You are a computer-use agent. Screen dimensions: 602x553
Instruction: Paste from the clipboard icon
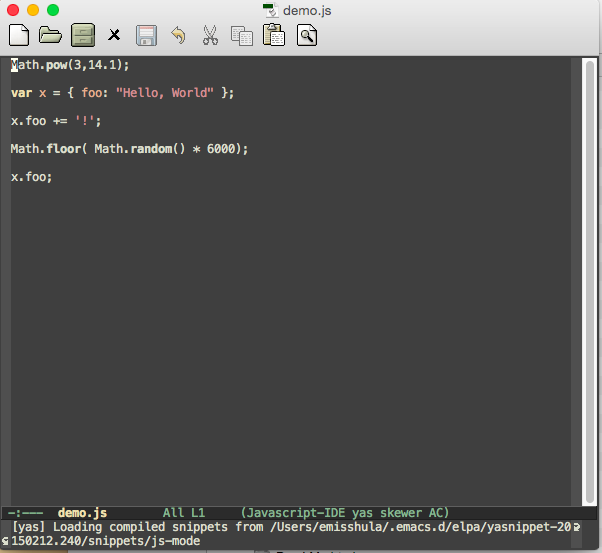point(274,35)
